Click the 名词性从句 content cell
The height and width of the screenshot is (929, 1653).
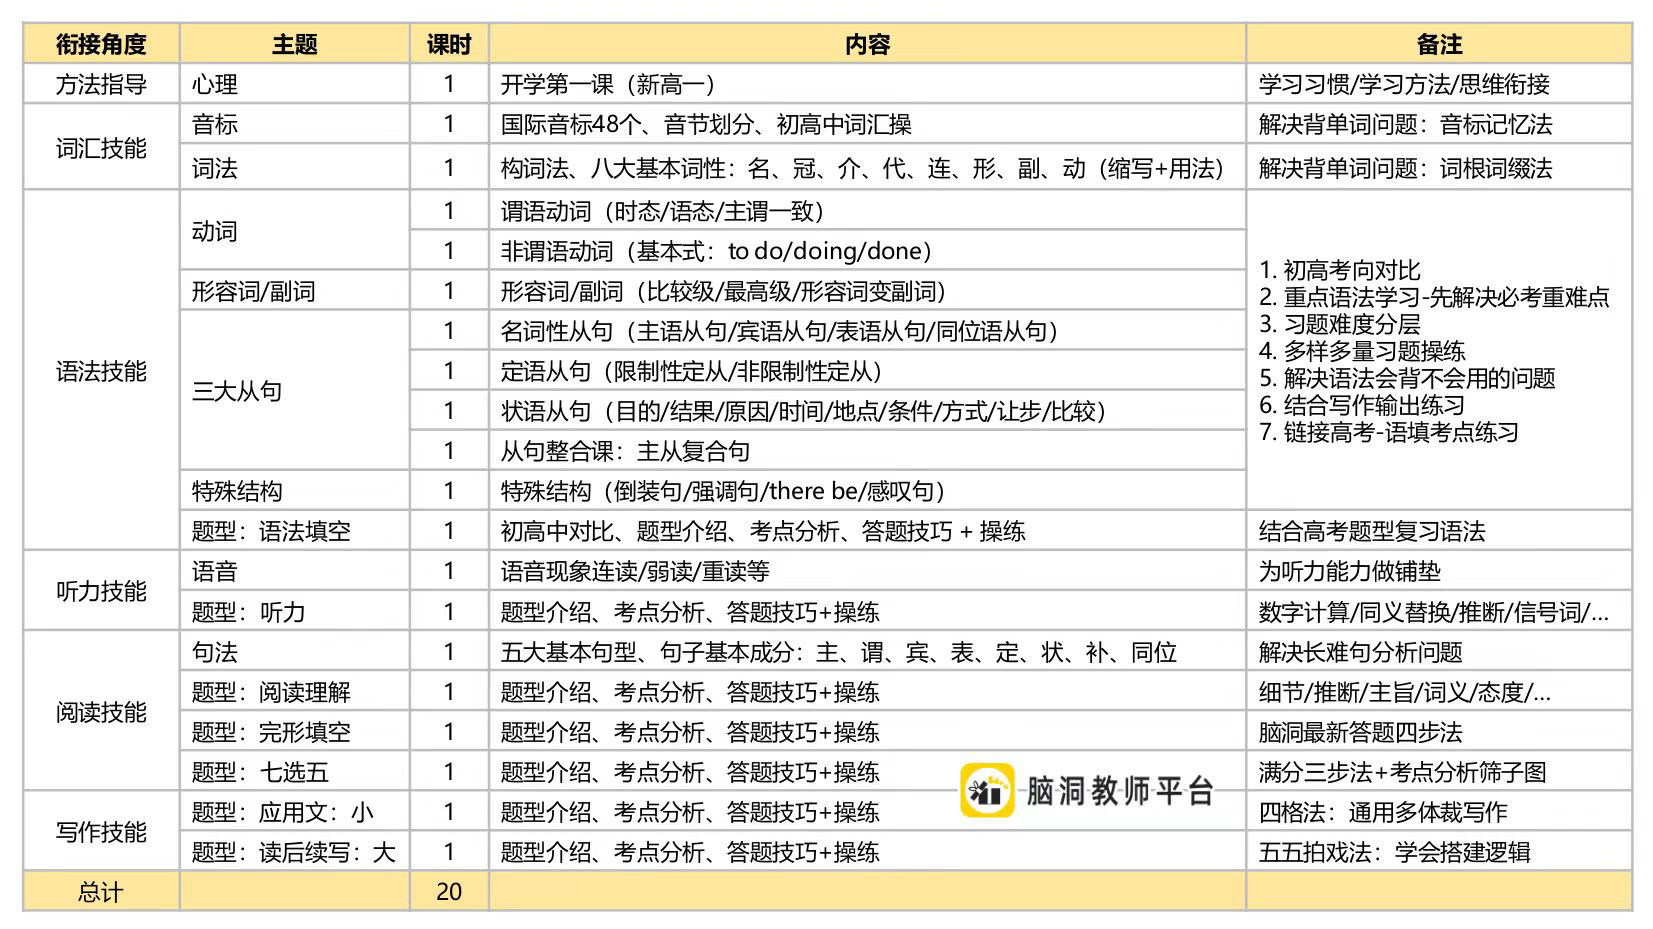867,330
